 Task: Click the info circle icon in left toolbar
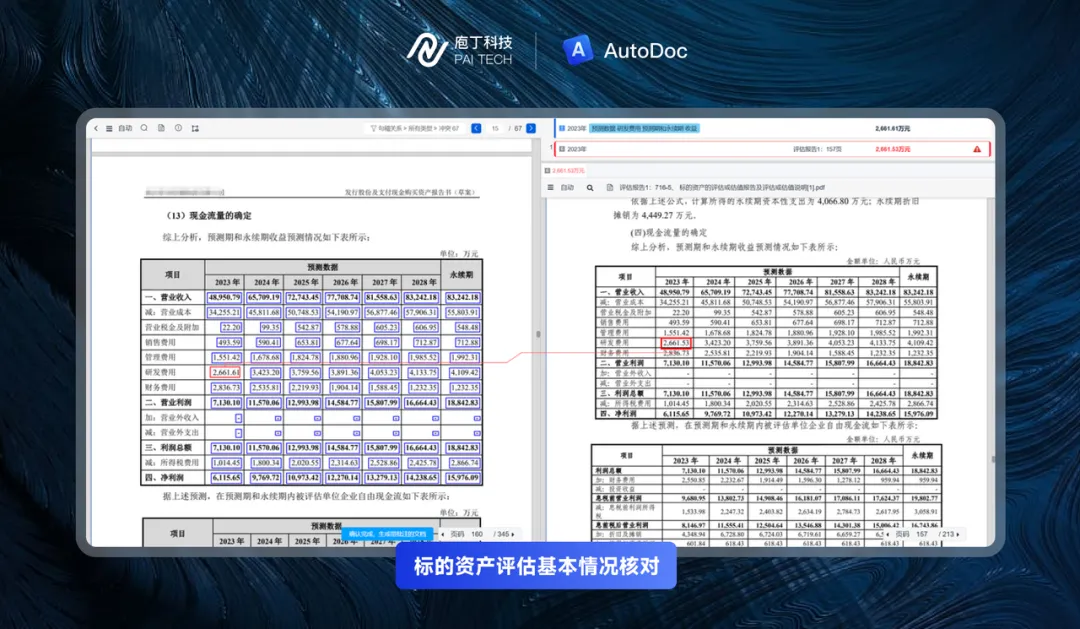(x=178, y=128)
